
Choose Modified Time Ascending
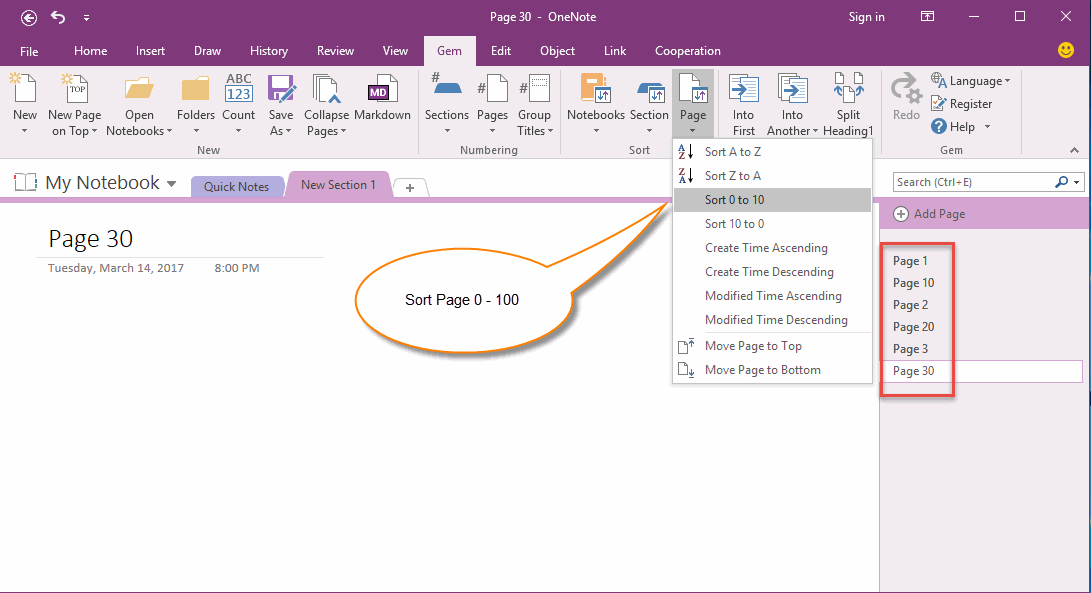click(772, 296)
